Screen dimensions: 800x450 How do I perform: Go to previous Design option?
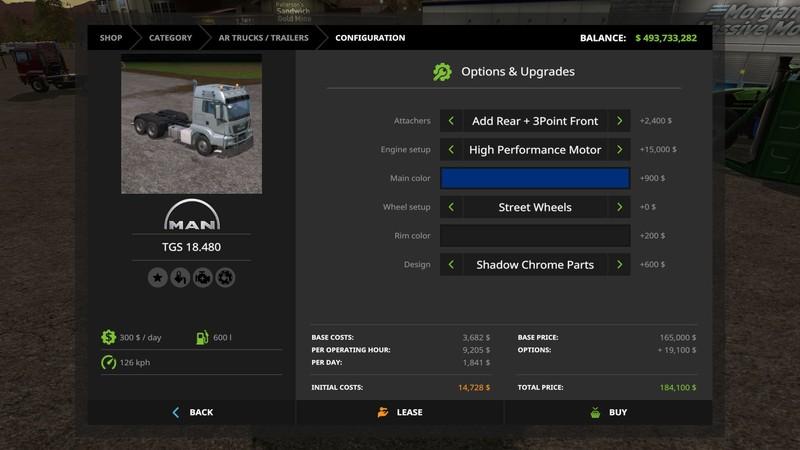(x=451, y=265)
